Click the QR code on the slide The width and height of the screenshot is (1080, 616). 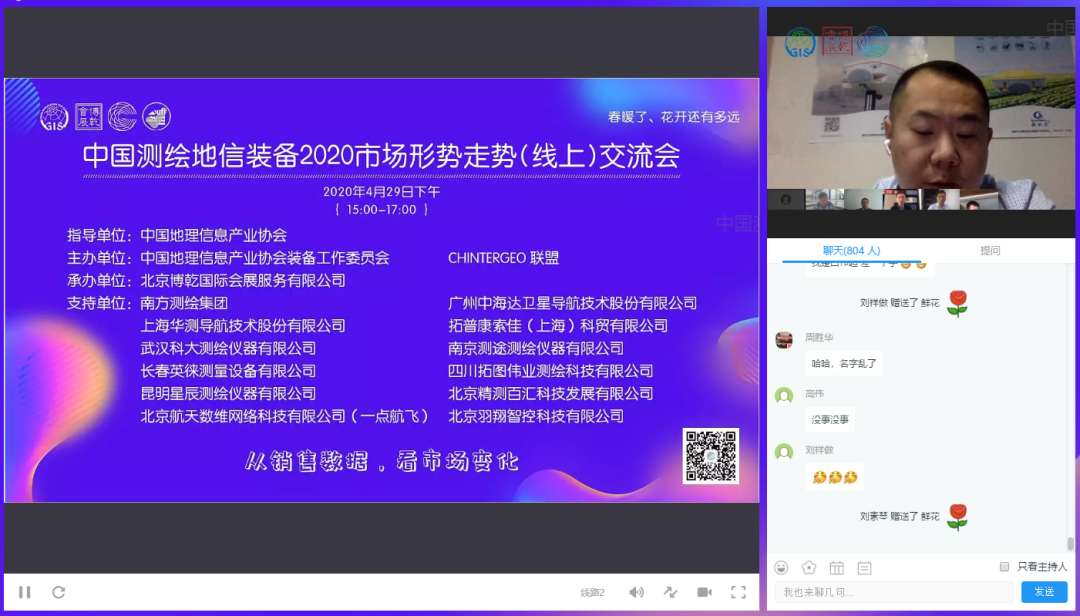pos(710,456)
